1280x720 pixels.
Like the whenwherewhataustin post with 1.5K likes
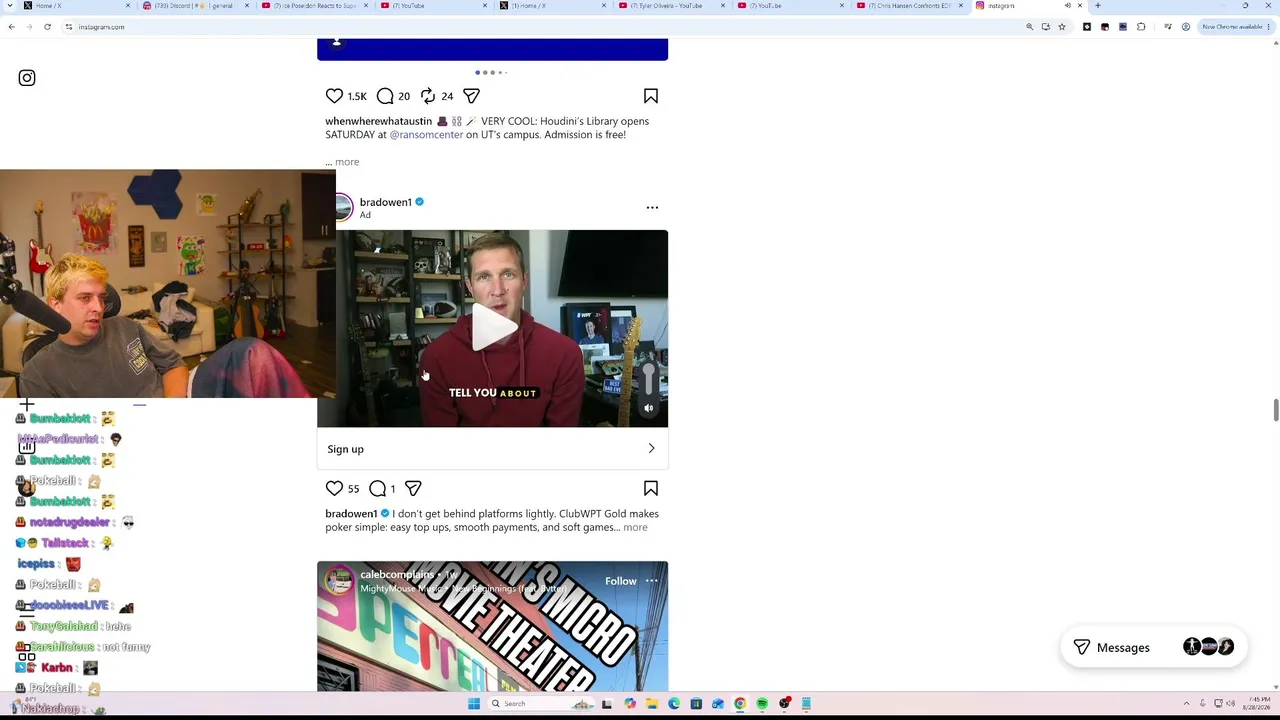[x=334, y=96]
